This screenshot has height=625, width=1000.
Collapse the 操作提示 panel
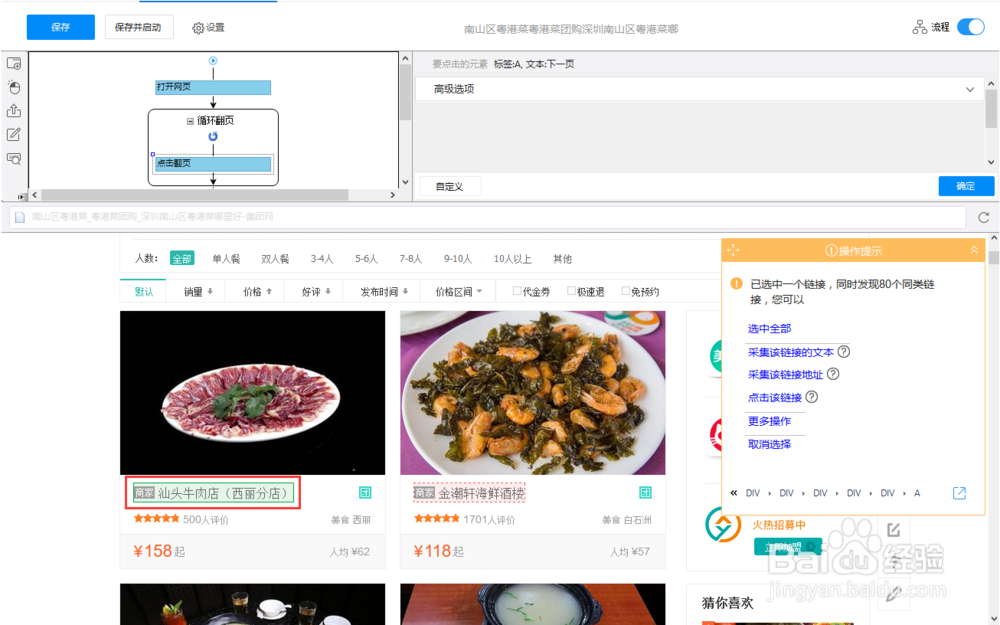(x=974, y=250)
